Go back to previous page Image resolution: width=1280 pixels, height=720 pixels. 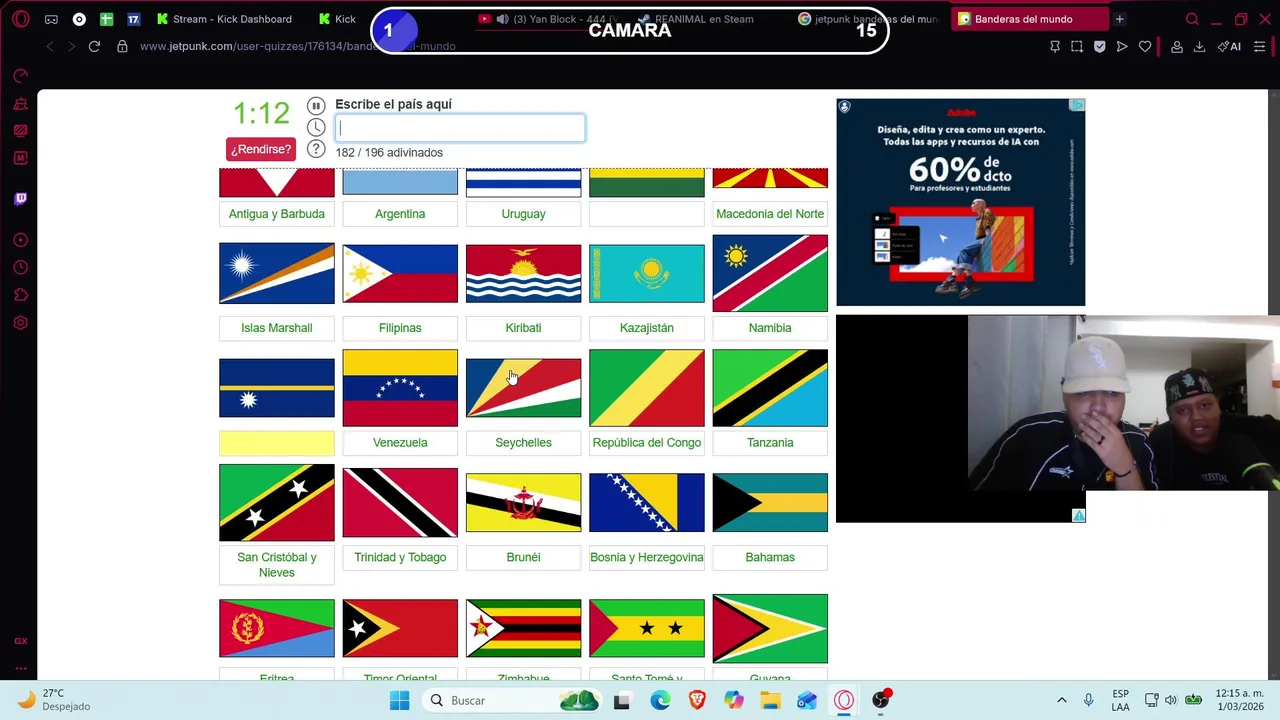coord(50,46)
